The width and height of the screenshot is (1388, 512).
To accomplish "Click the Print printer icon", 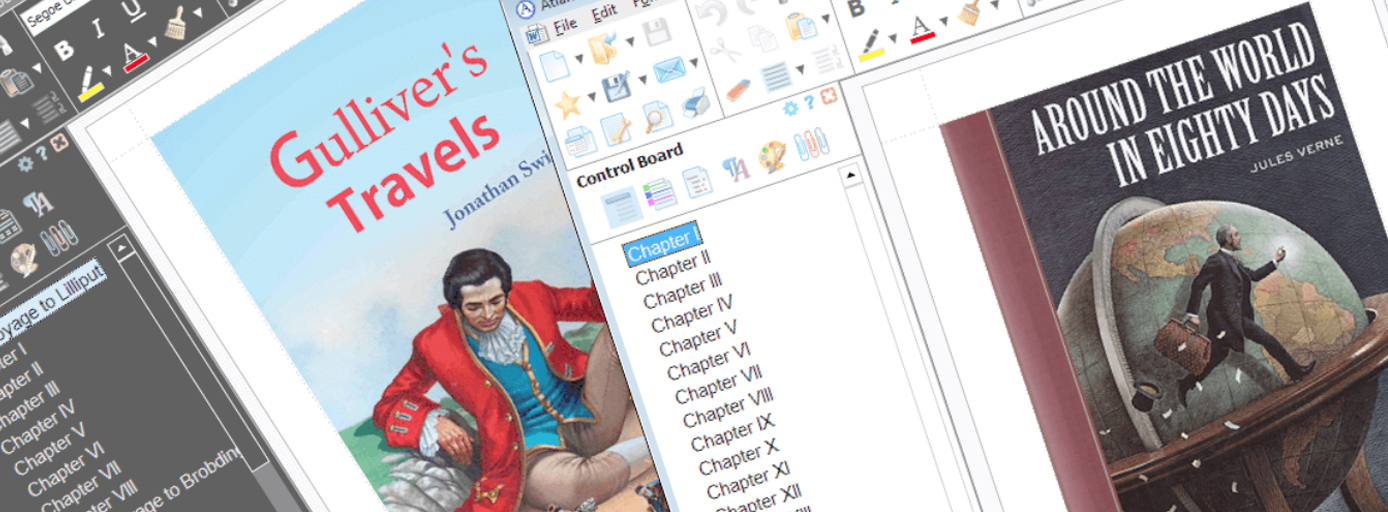I will coord(696,103).
